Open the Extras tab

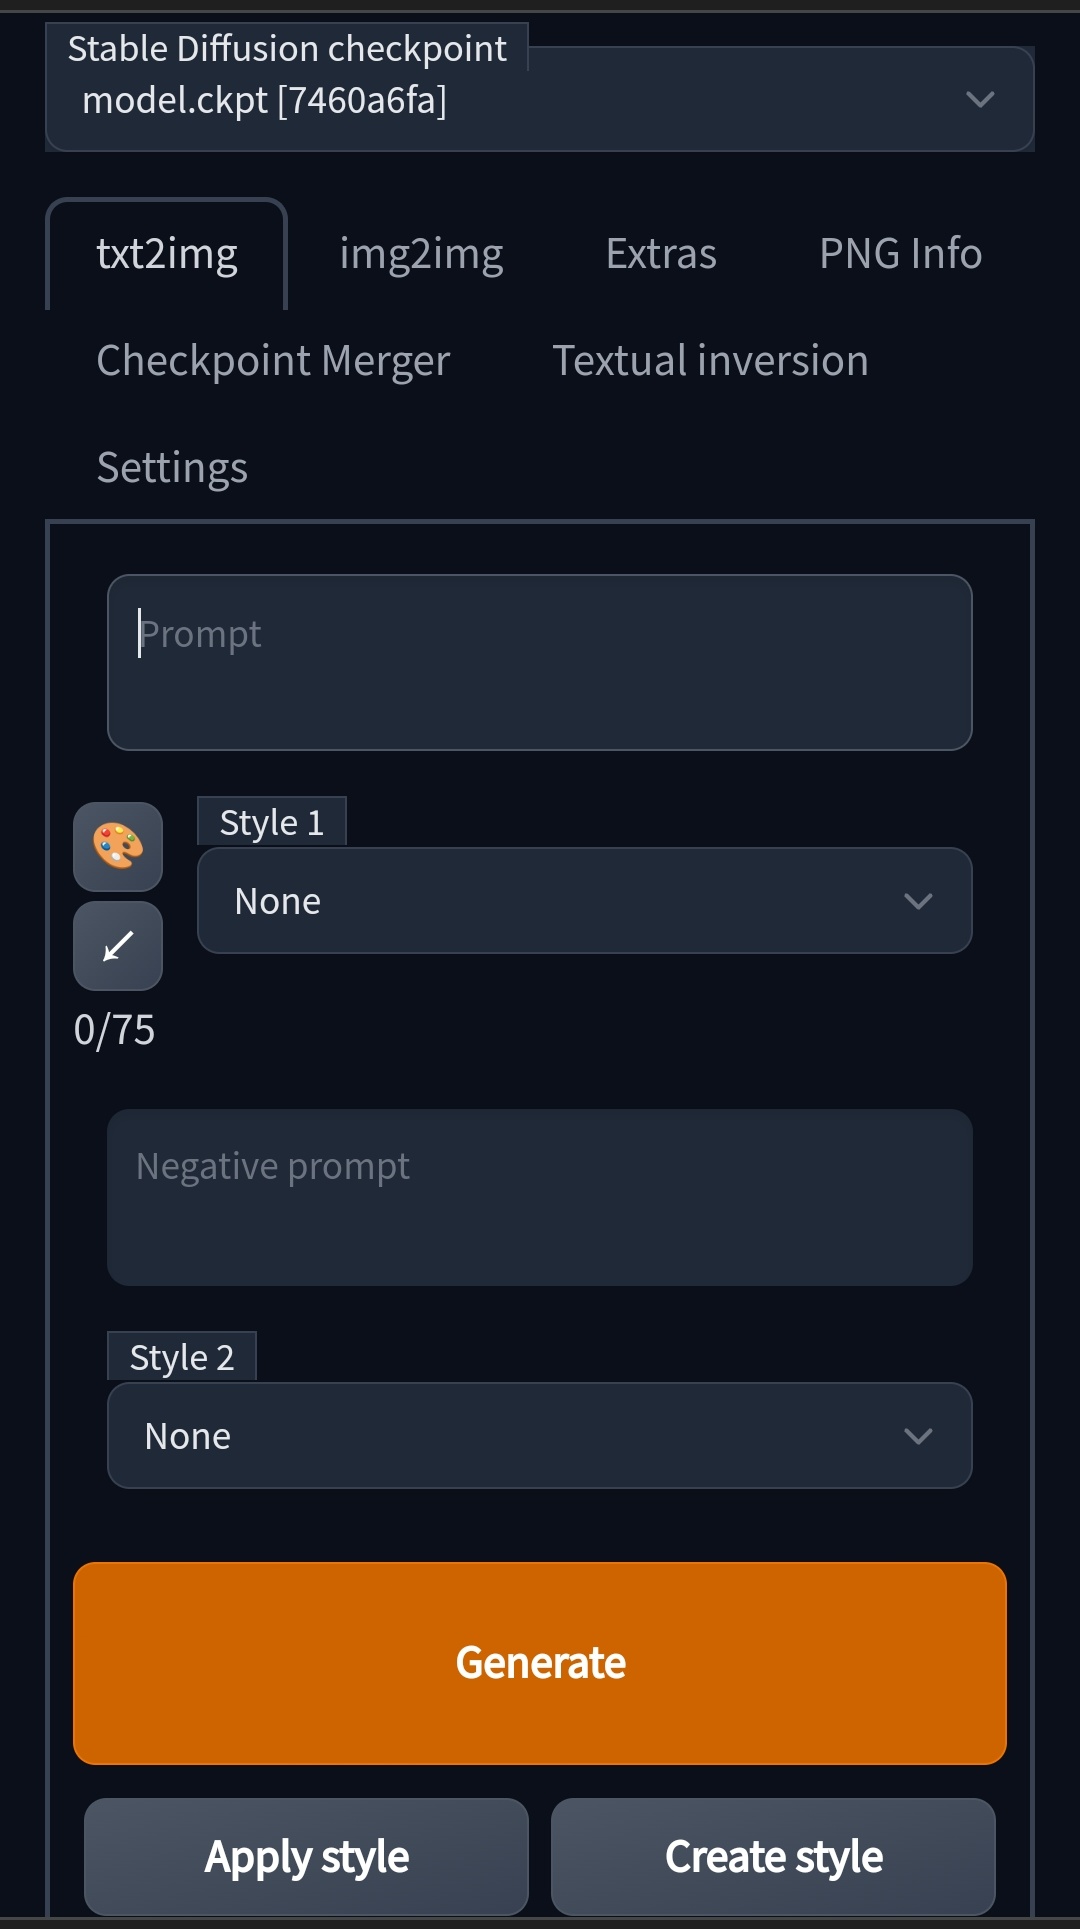(660, 253)
